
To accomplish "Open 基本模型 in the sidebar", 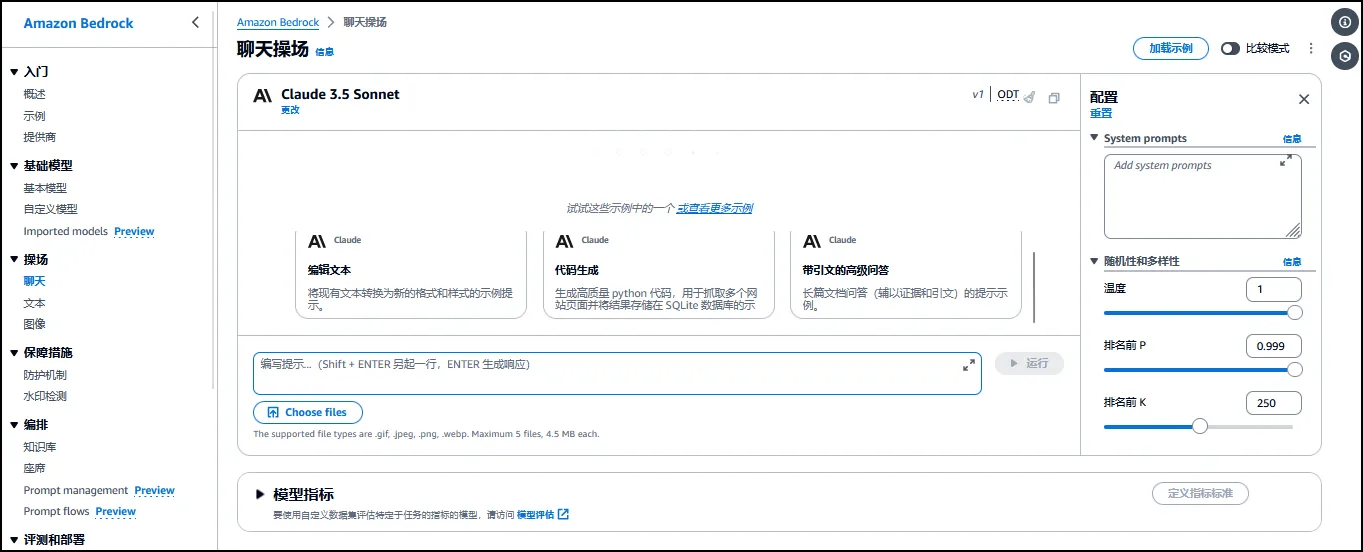I will click(45, 188).
